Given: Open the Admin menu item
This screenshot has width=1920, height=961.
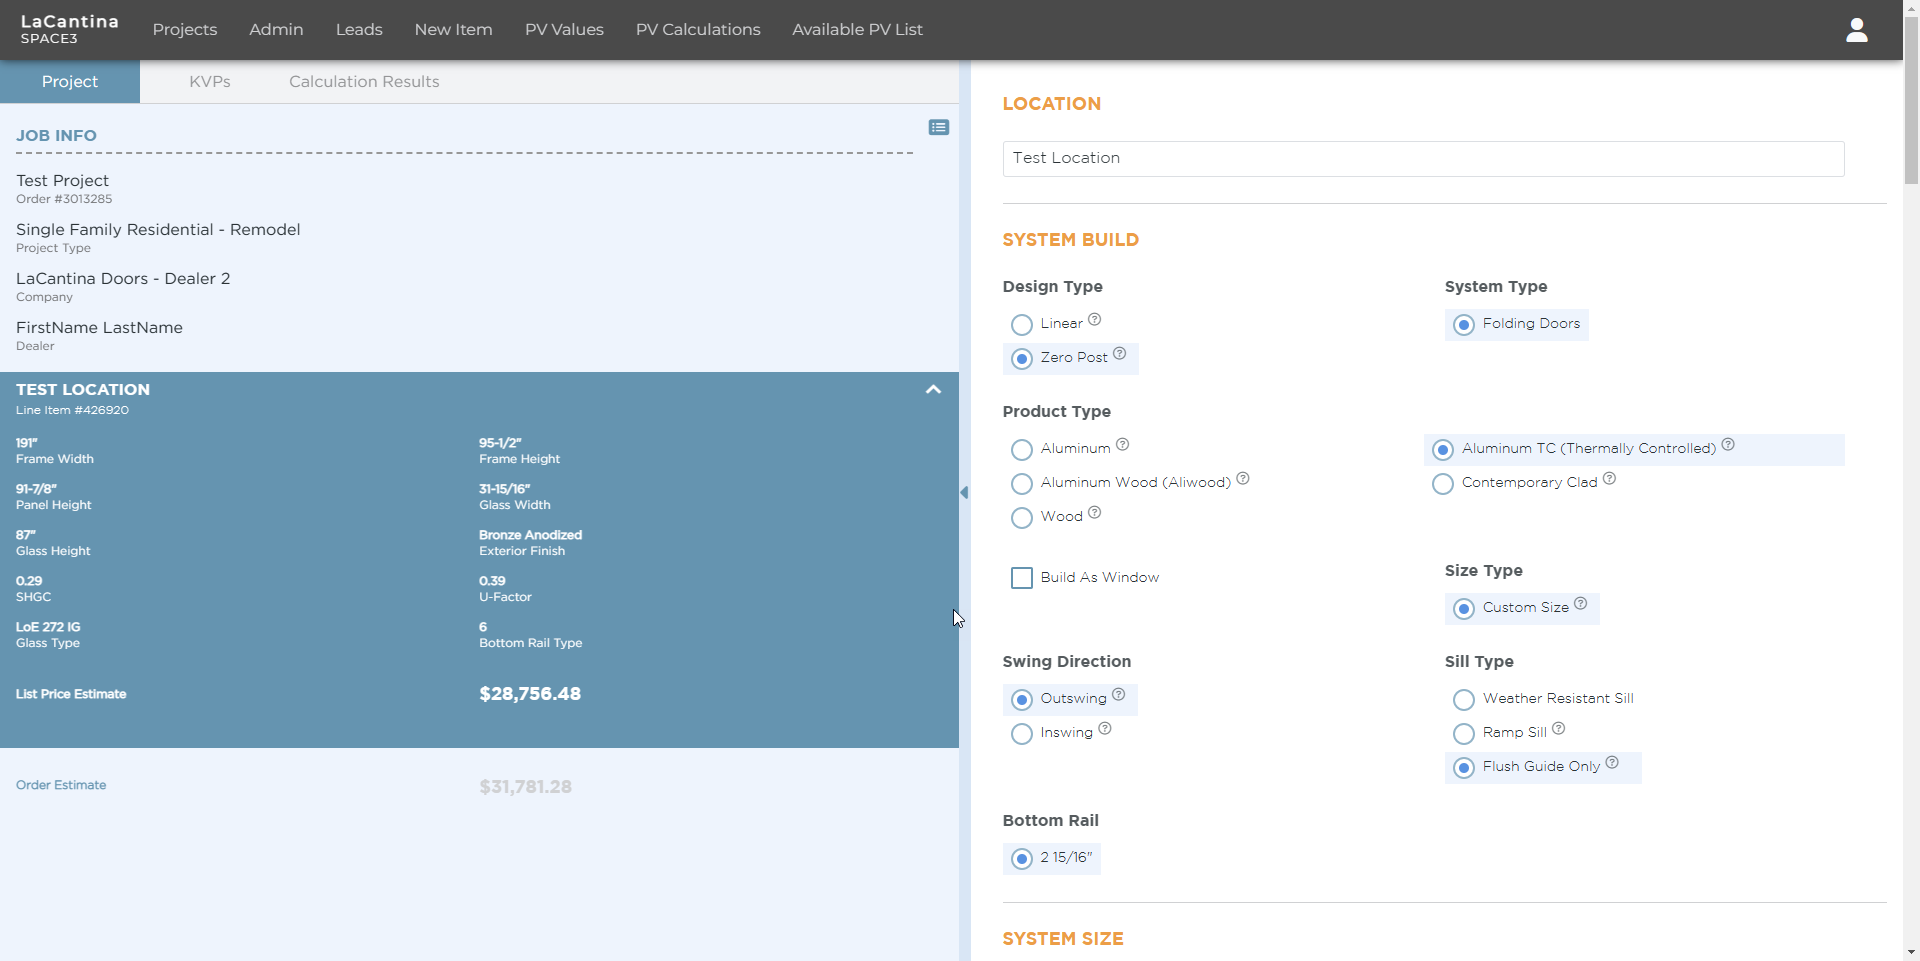Looking at the screenshot, I should [276, 30].
